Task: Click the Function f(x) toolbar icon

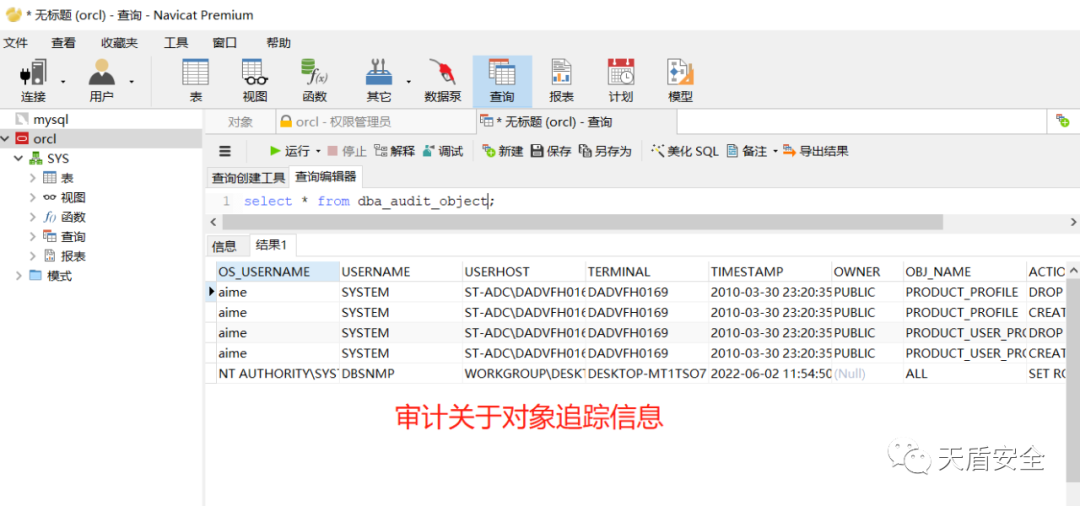Action: [314, 74]
